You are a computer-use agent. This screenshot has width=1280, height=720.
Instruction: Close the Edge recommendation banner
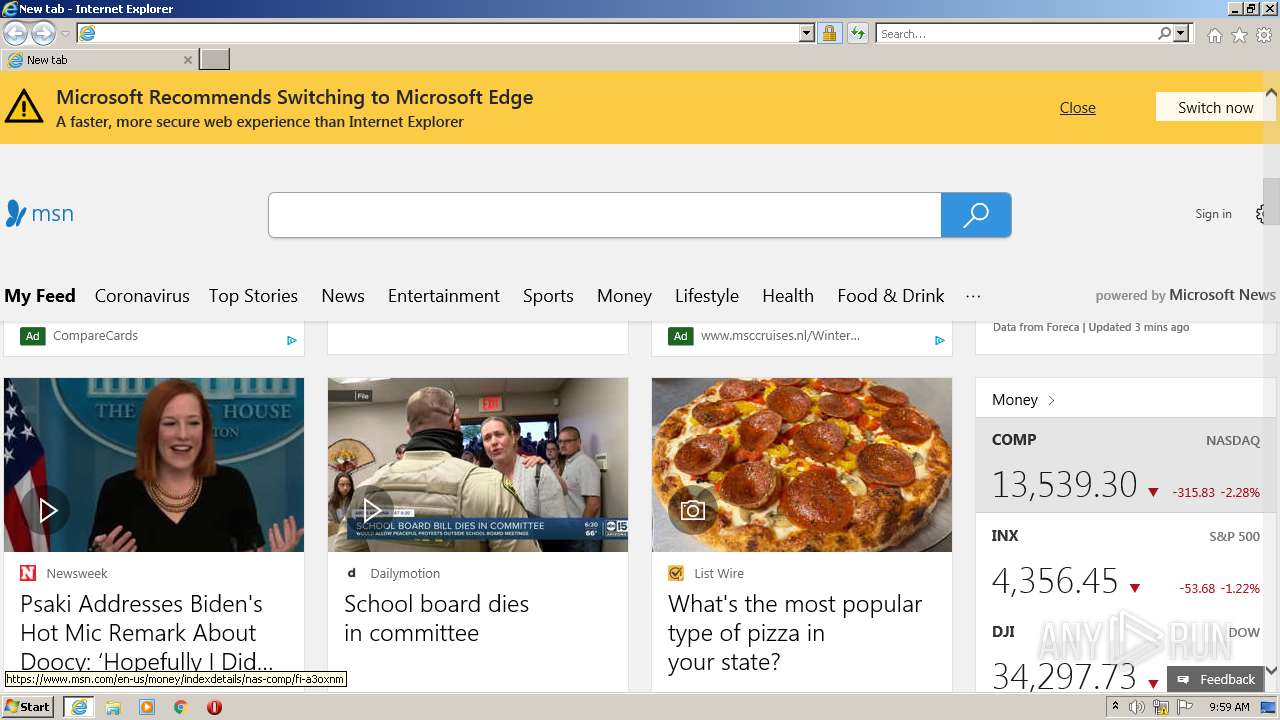[x=1077, y=108]
